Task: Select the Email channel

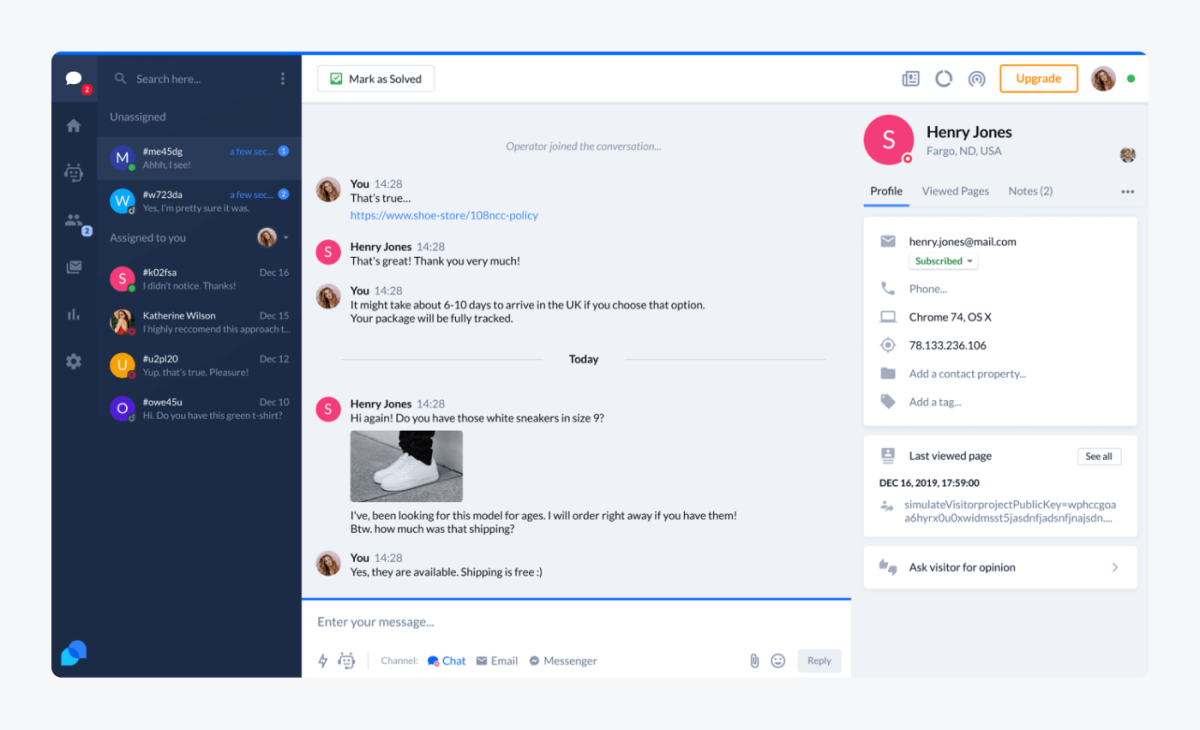Action: point(497,660)
